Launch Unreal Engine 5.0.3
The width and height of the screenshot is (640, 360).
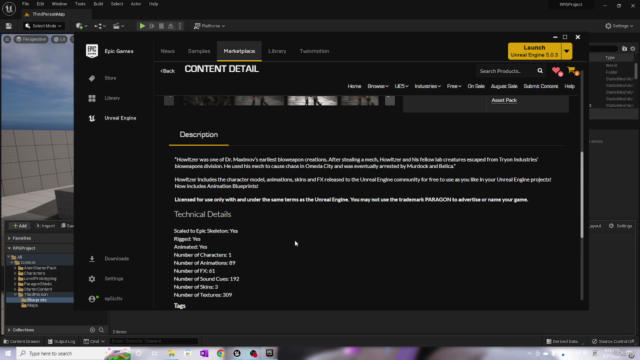tap(534, 51)
